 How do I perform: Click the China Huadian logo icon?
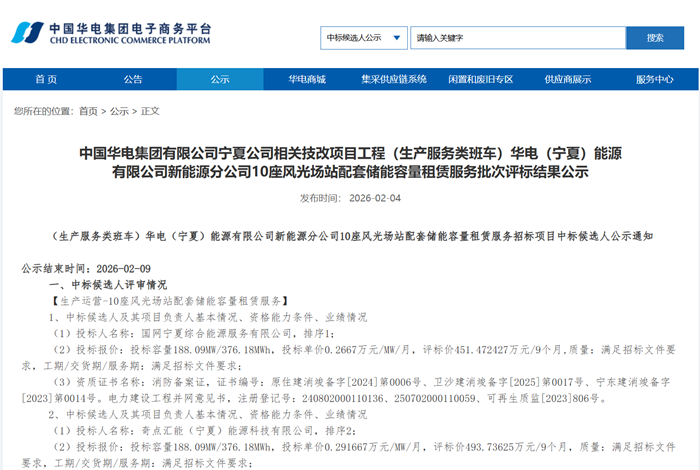[x=27, y=32]
